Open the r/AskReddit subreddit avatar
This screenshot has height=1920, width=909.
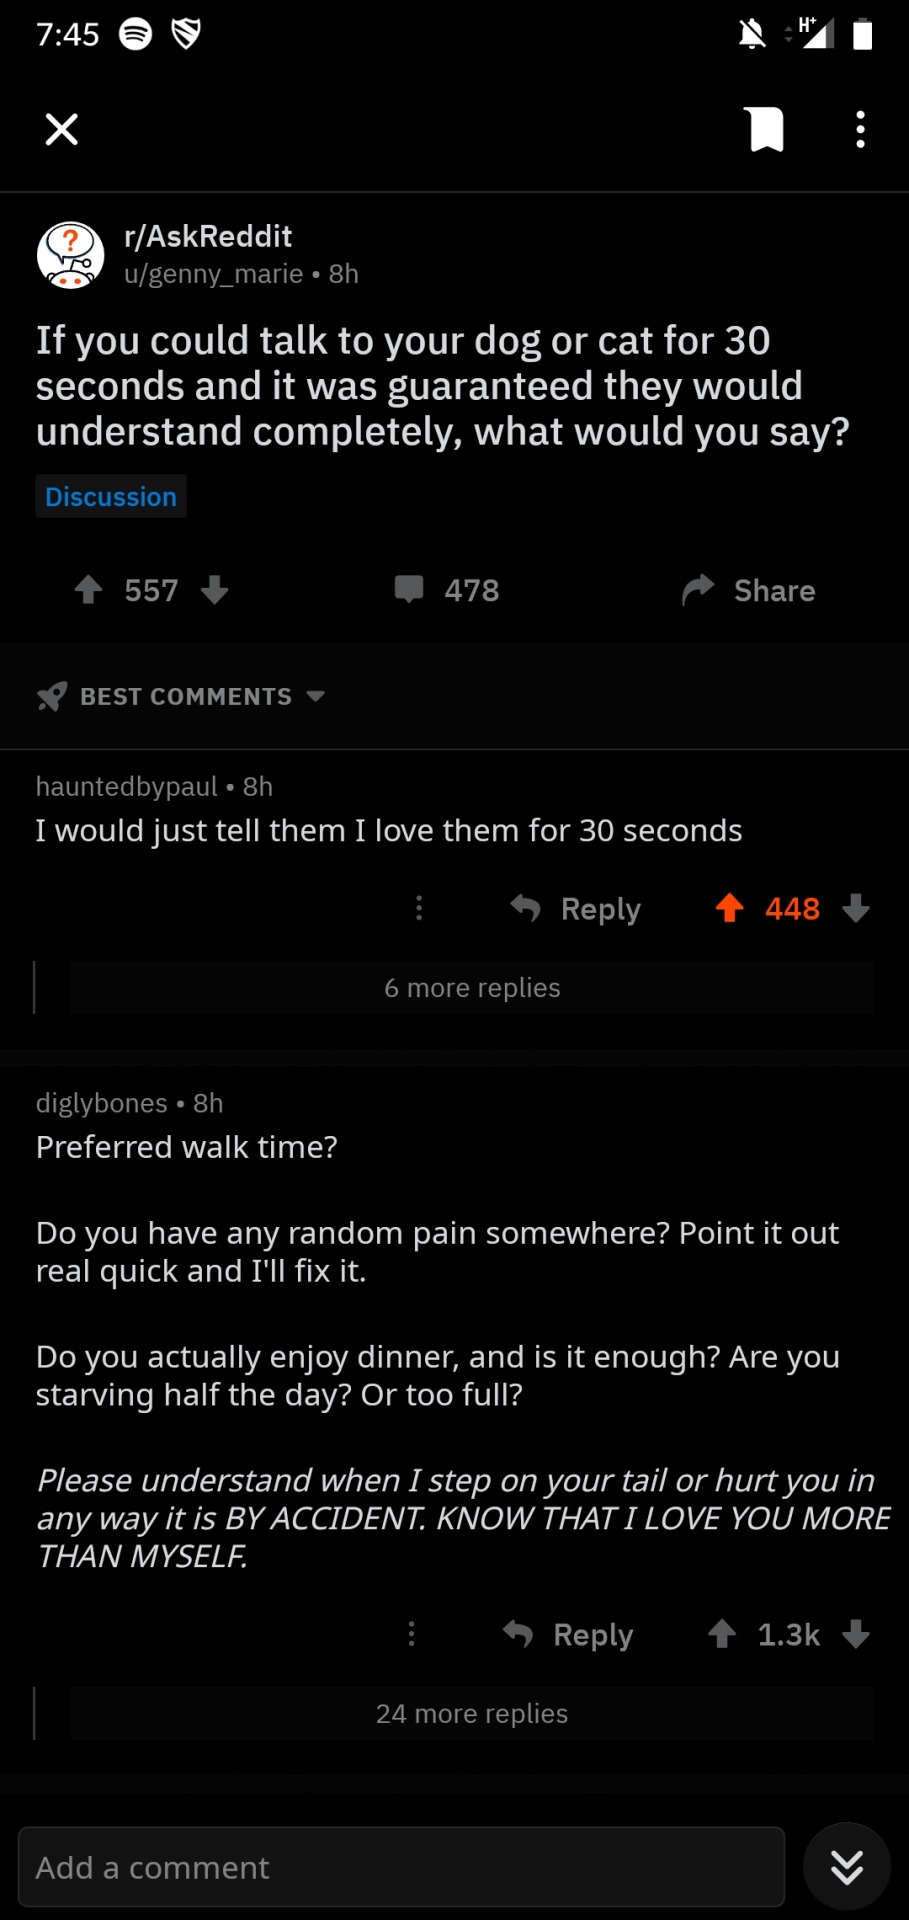70,255
